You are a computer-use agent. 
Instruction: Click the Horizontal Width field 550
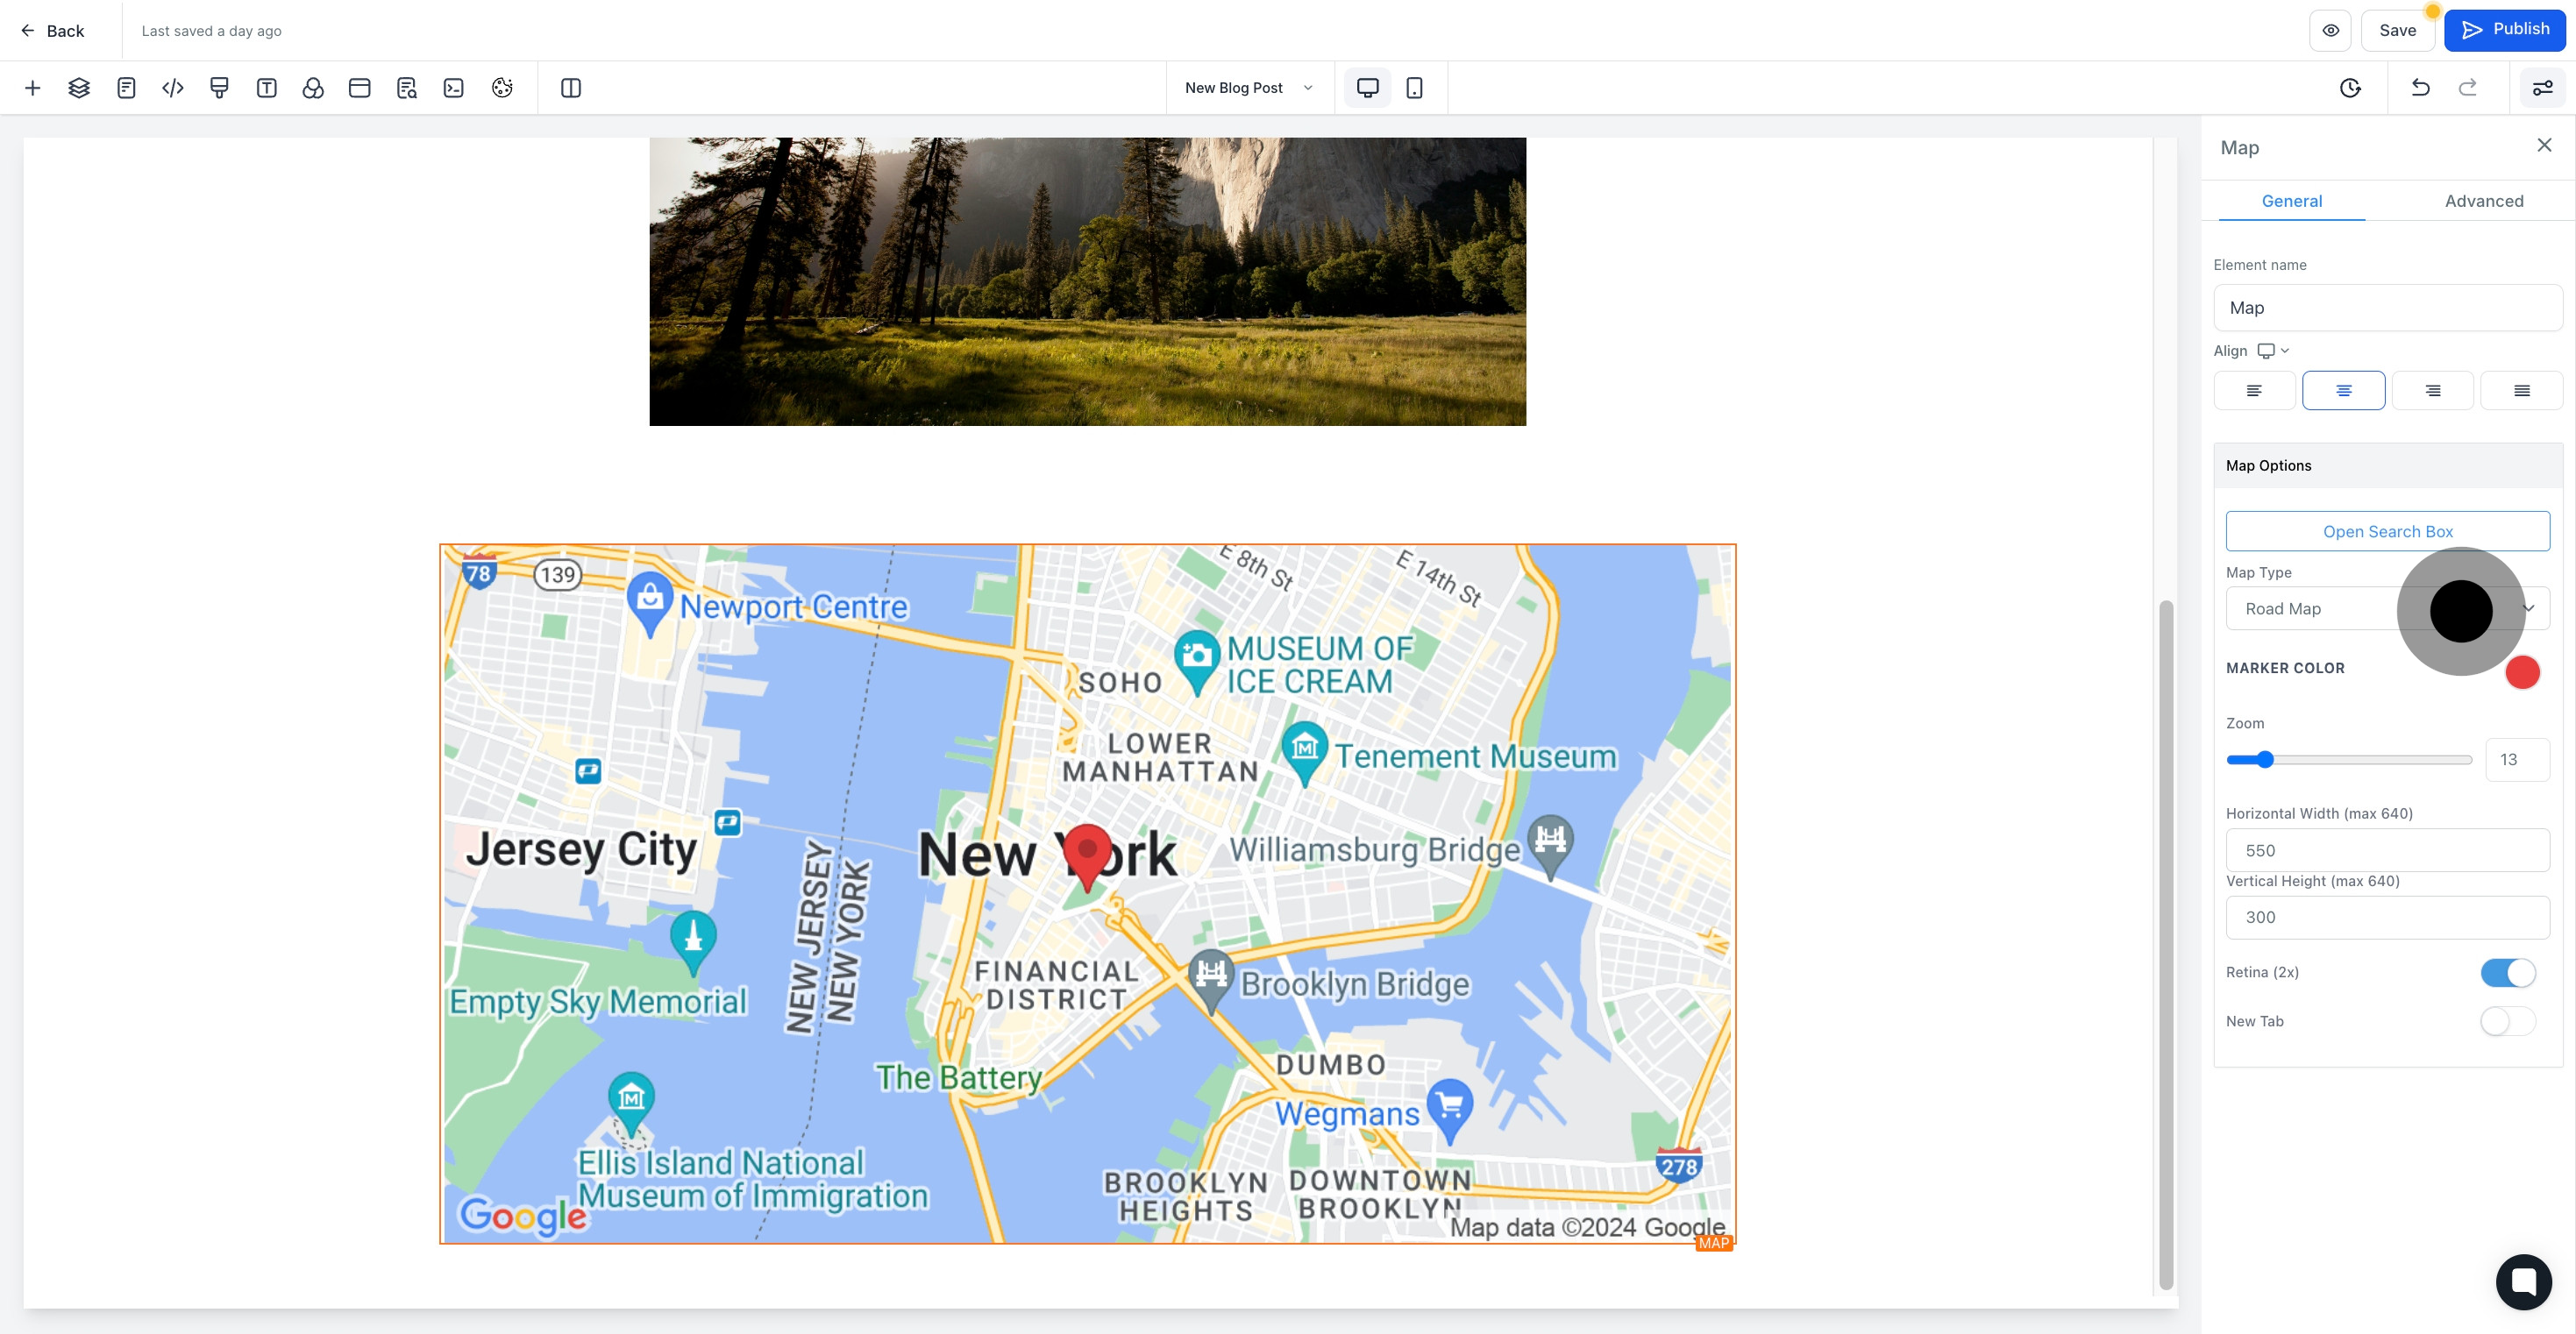2387,850
